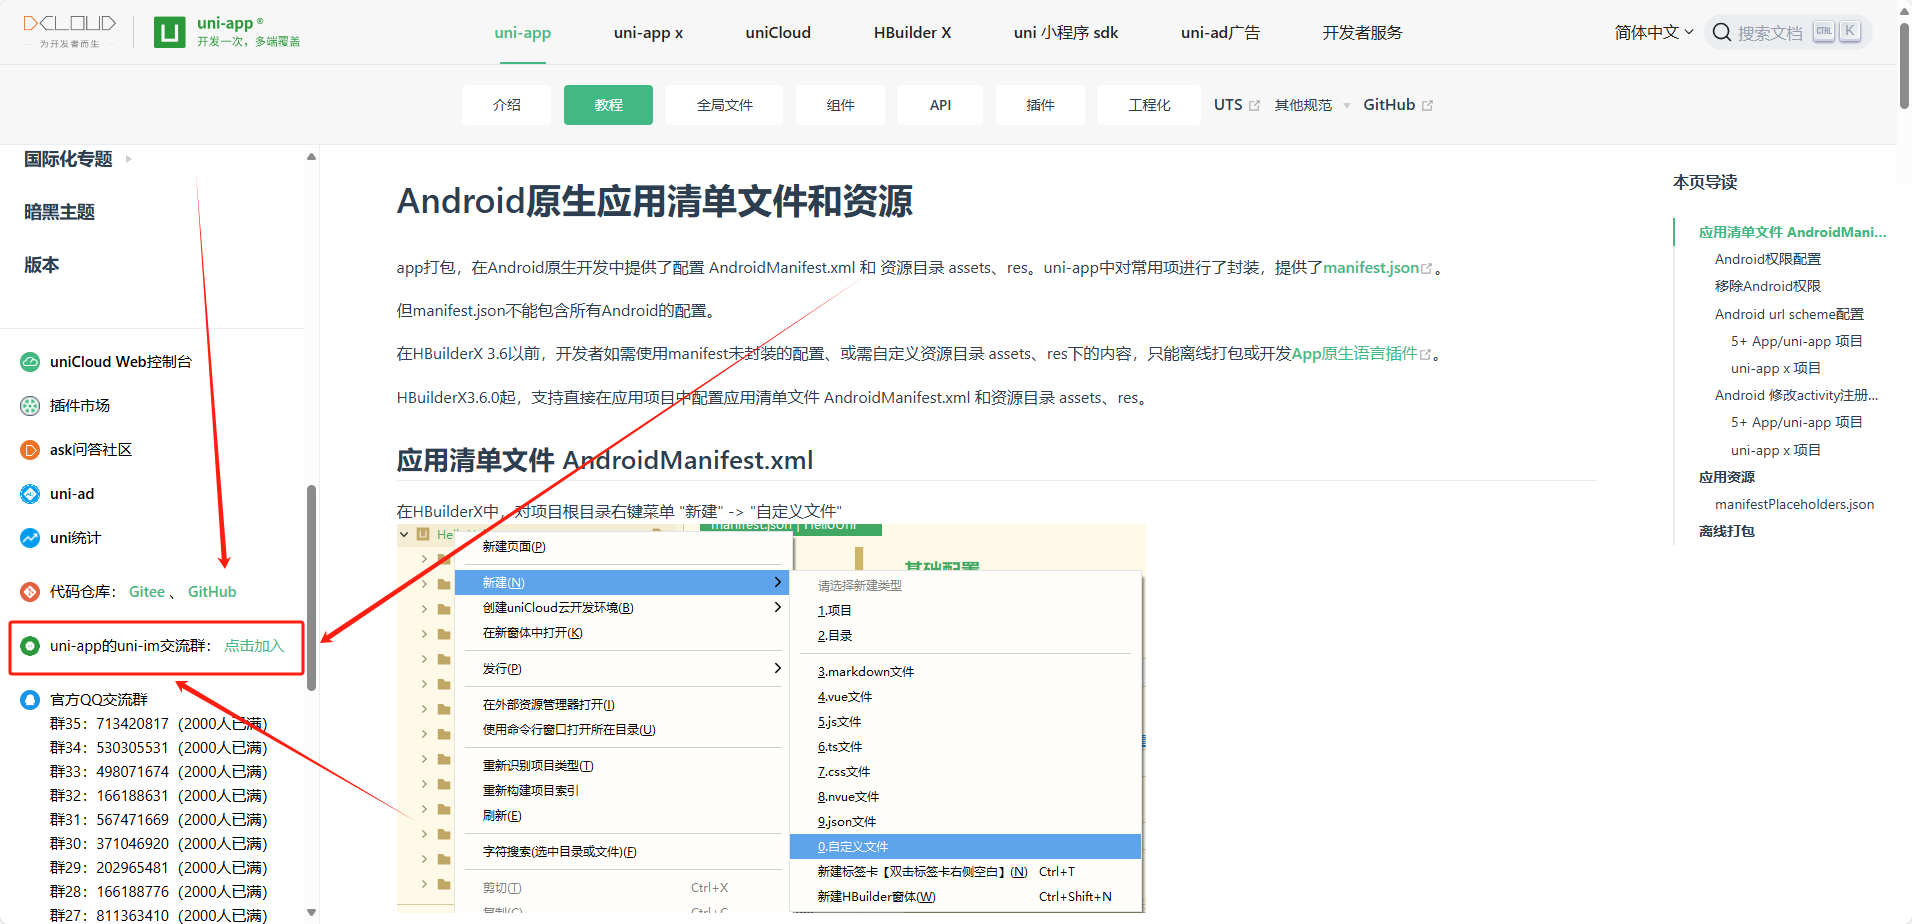Focus the 搜索文档 search field
The image size is (1912, 924).
pyautogui.click(x=1788, y=32)
